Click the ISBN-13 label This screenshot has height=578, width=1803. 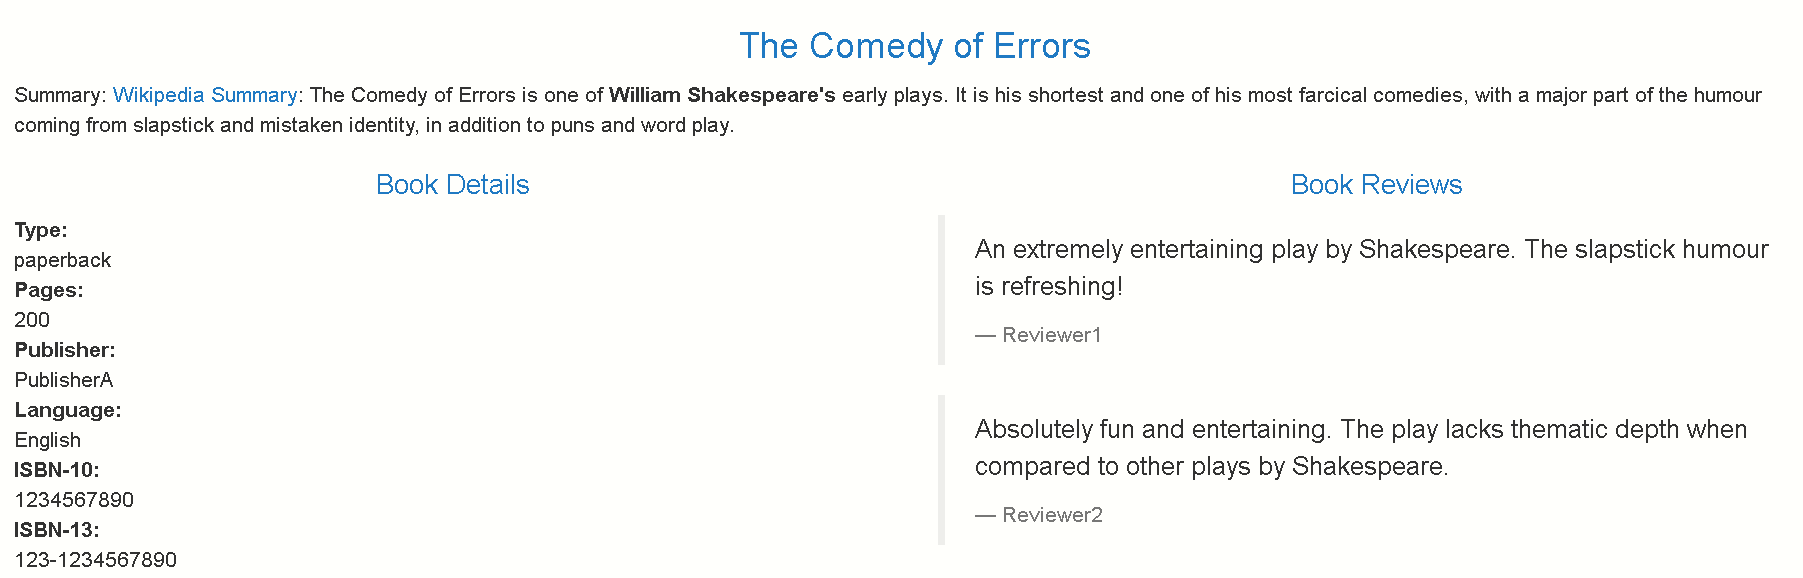point(57,530)
